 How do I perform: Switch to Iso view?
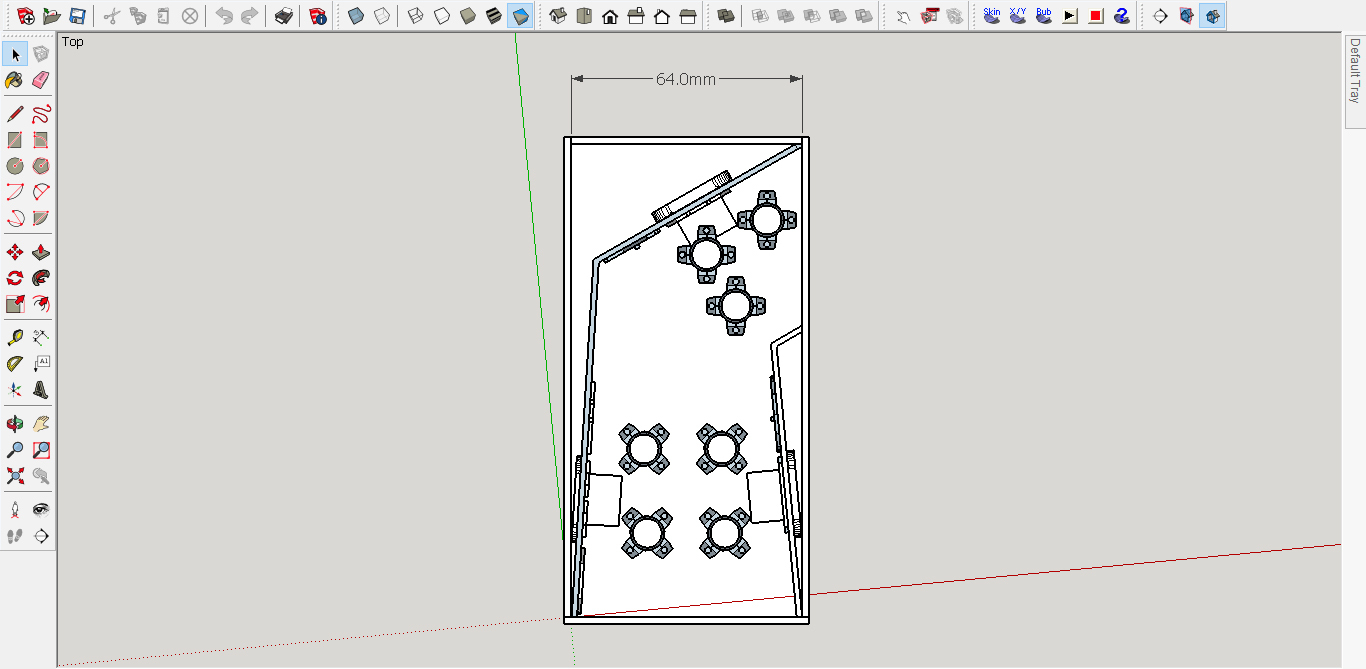click(x=558, y=16)
